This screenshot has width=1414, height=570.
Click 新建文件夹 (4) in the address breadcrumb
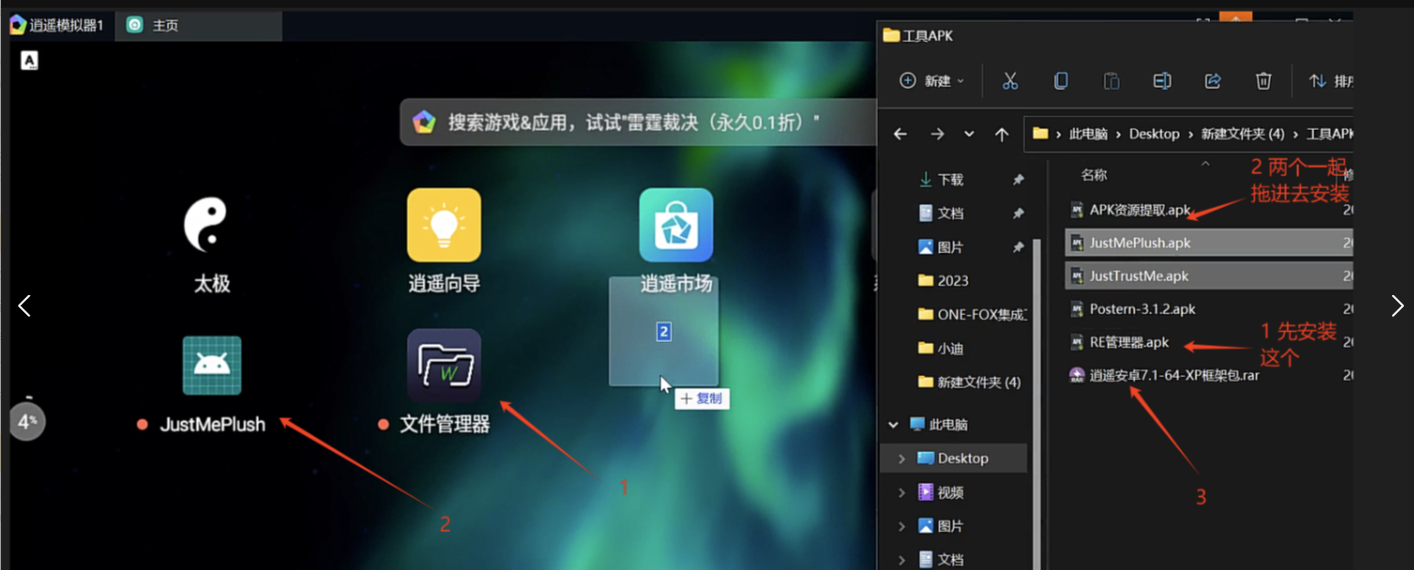(1242, 134)
